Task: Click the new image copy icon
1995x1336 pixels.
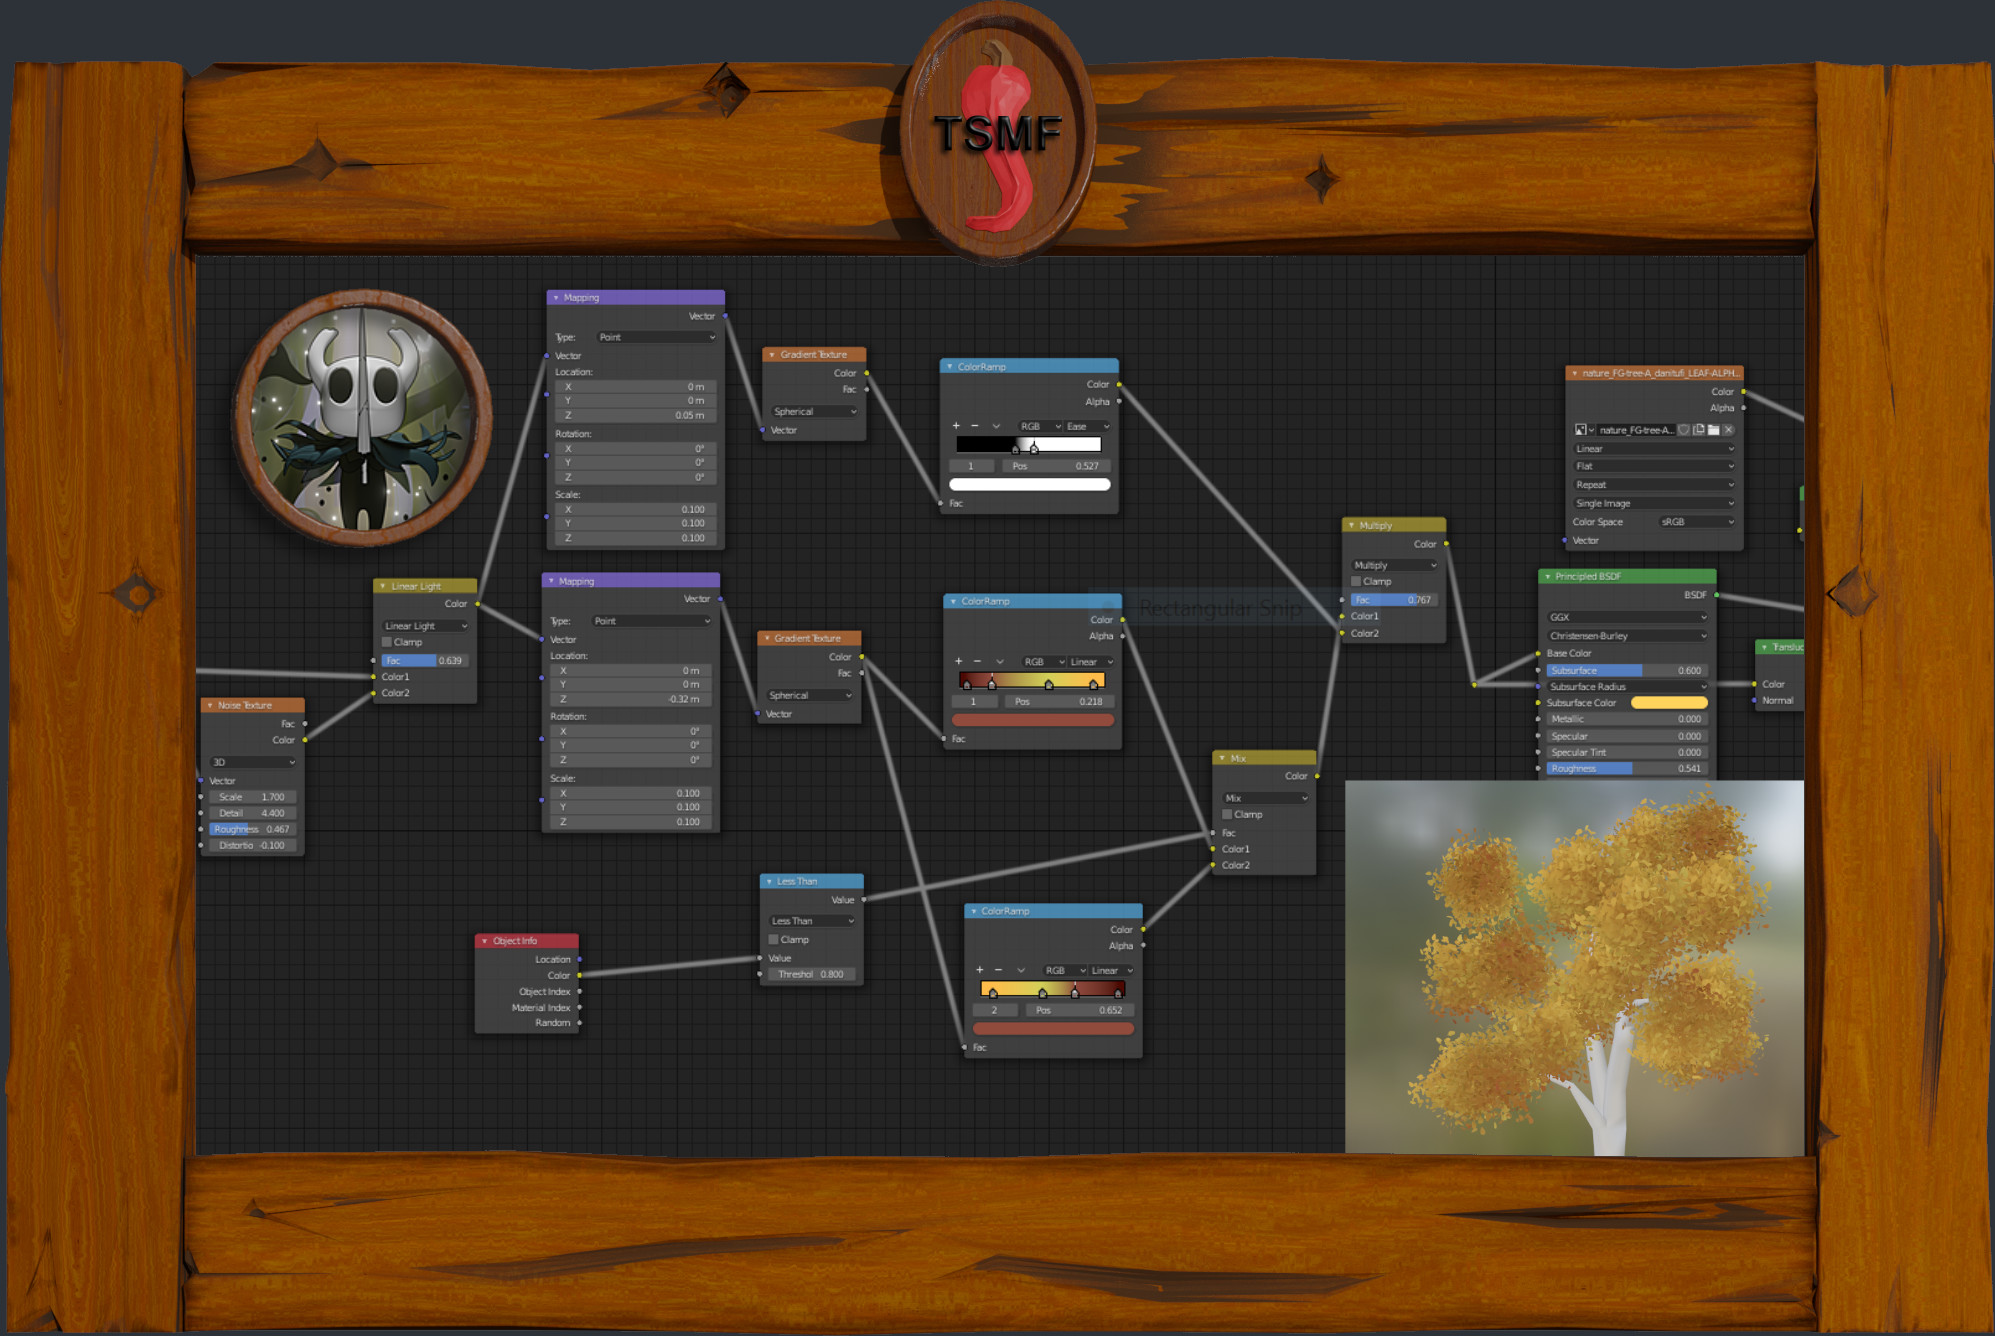Action: click(1698, 430)
